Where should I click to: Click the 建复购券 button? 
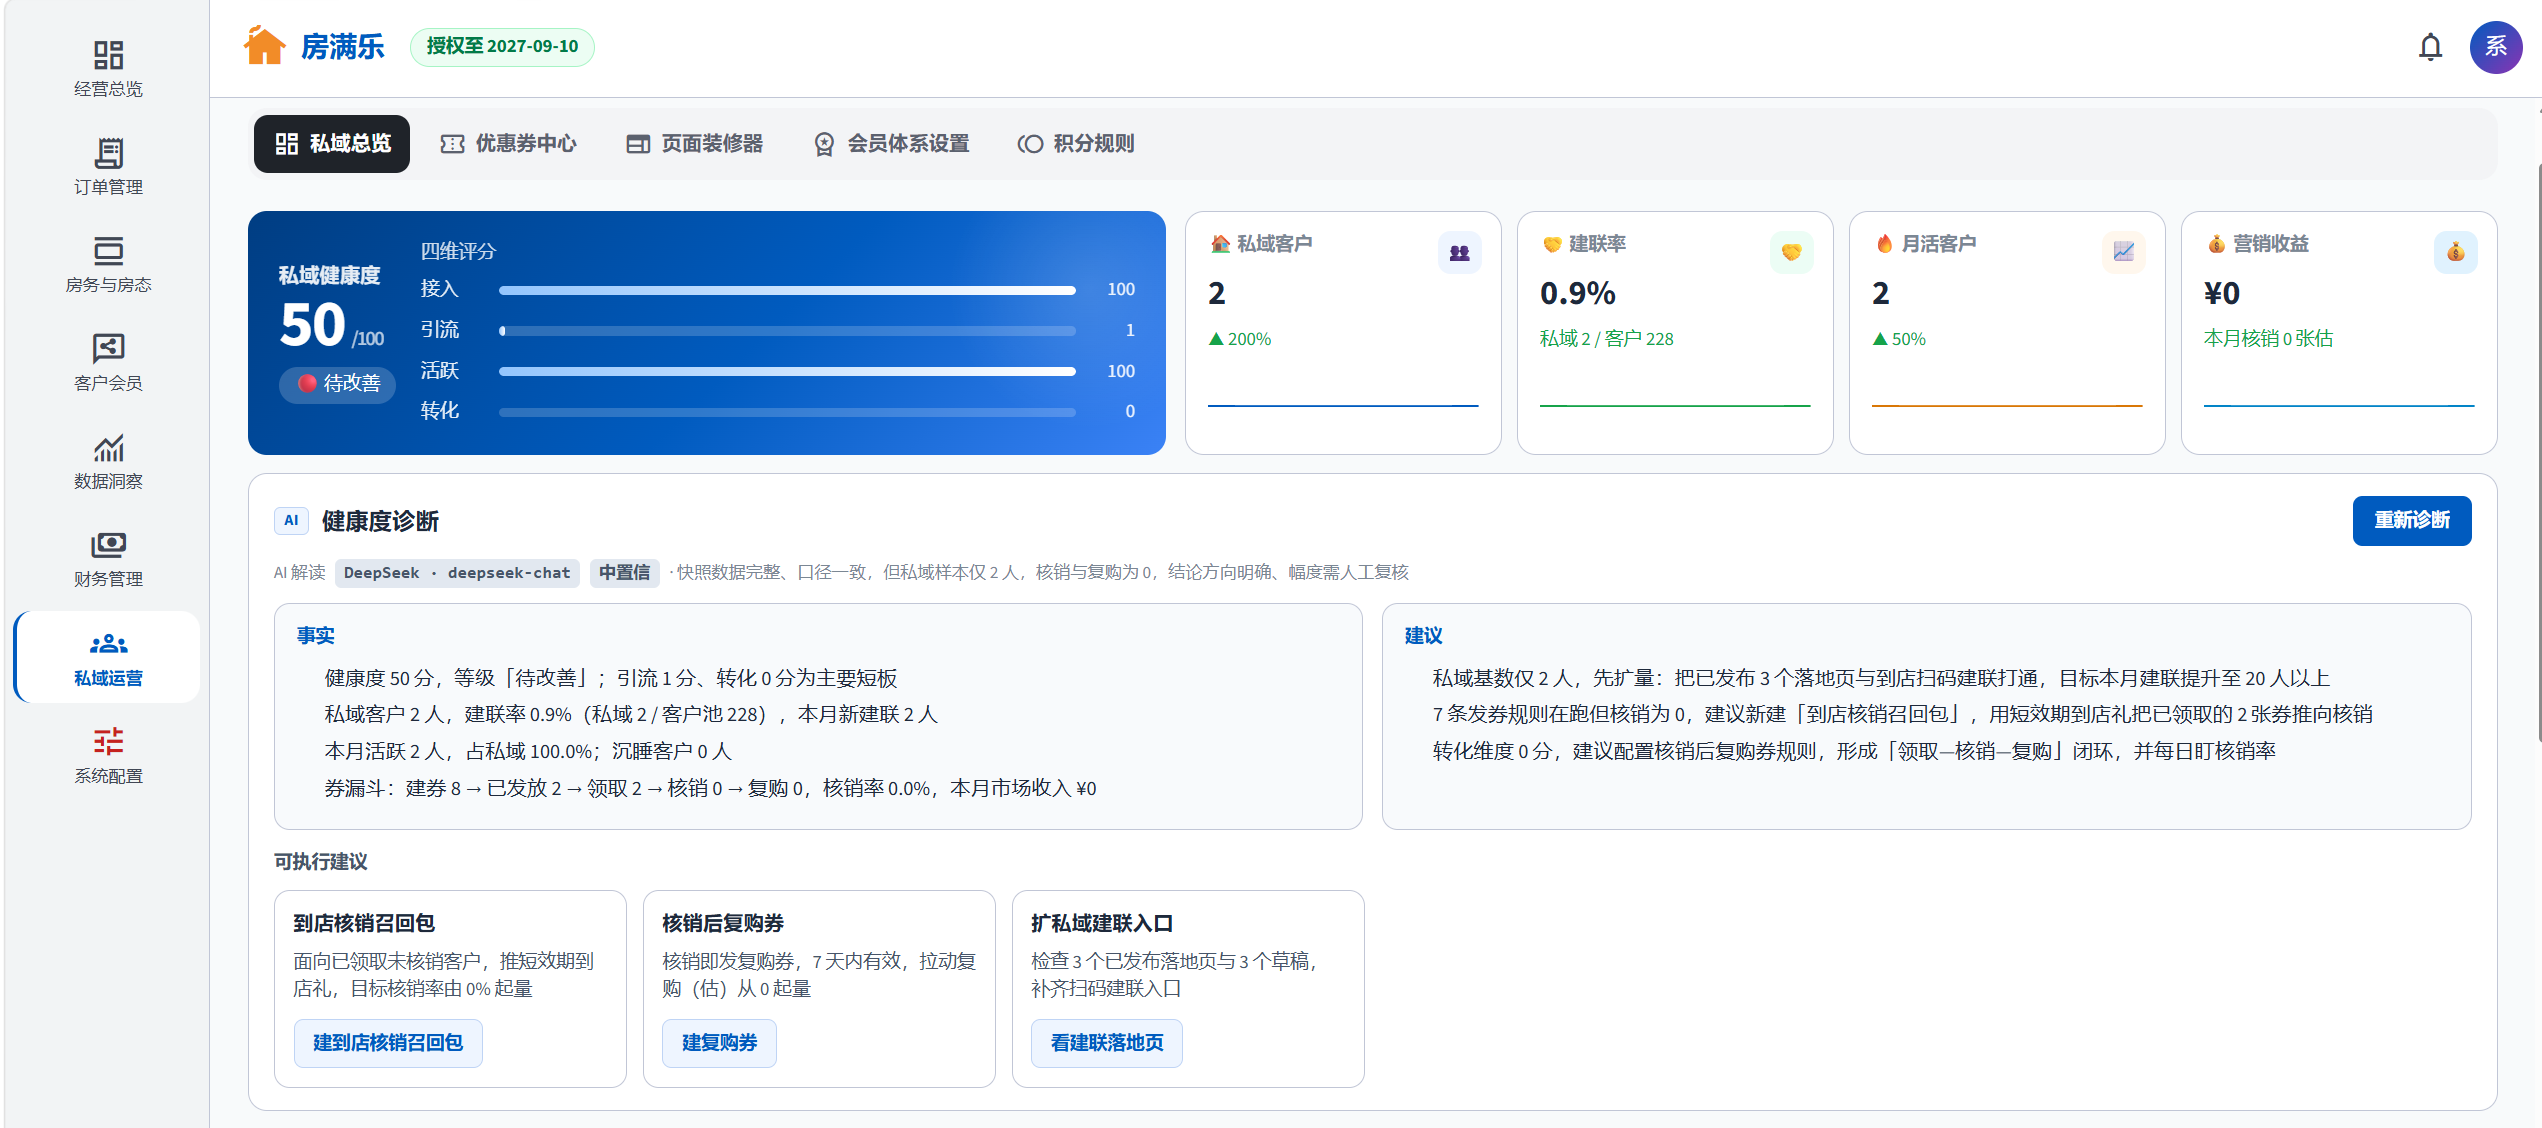coord(719,1043)
